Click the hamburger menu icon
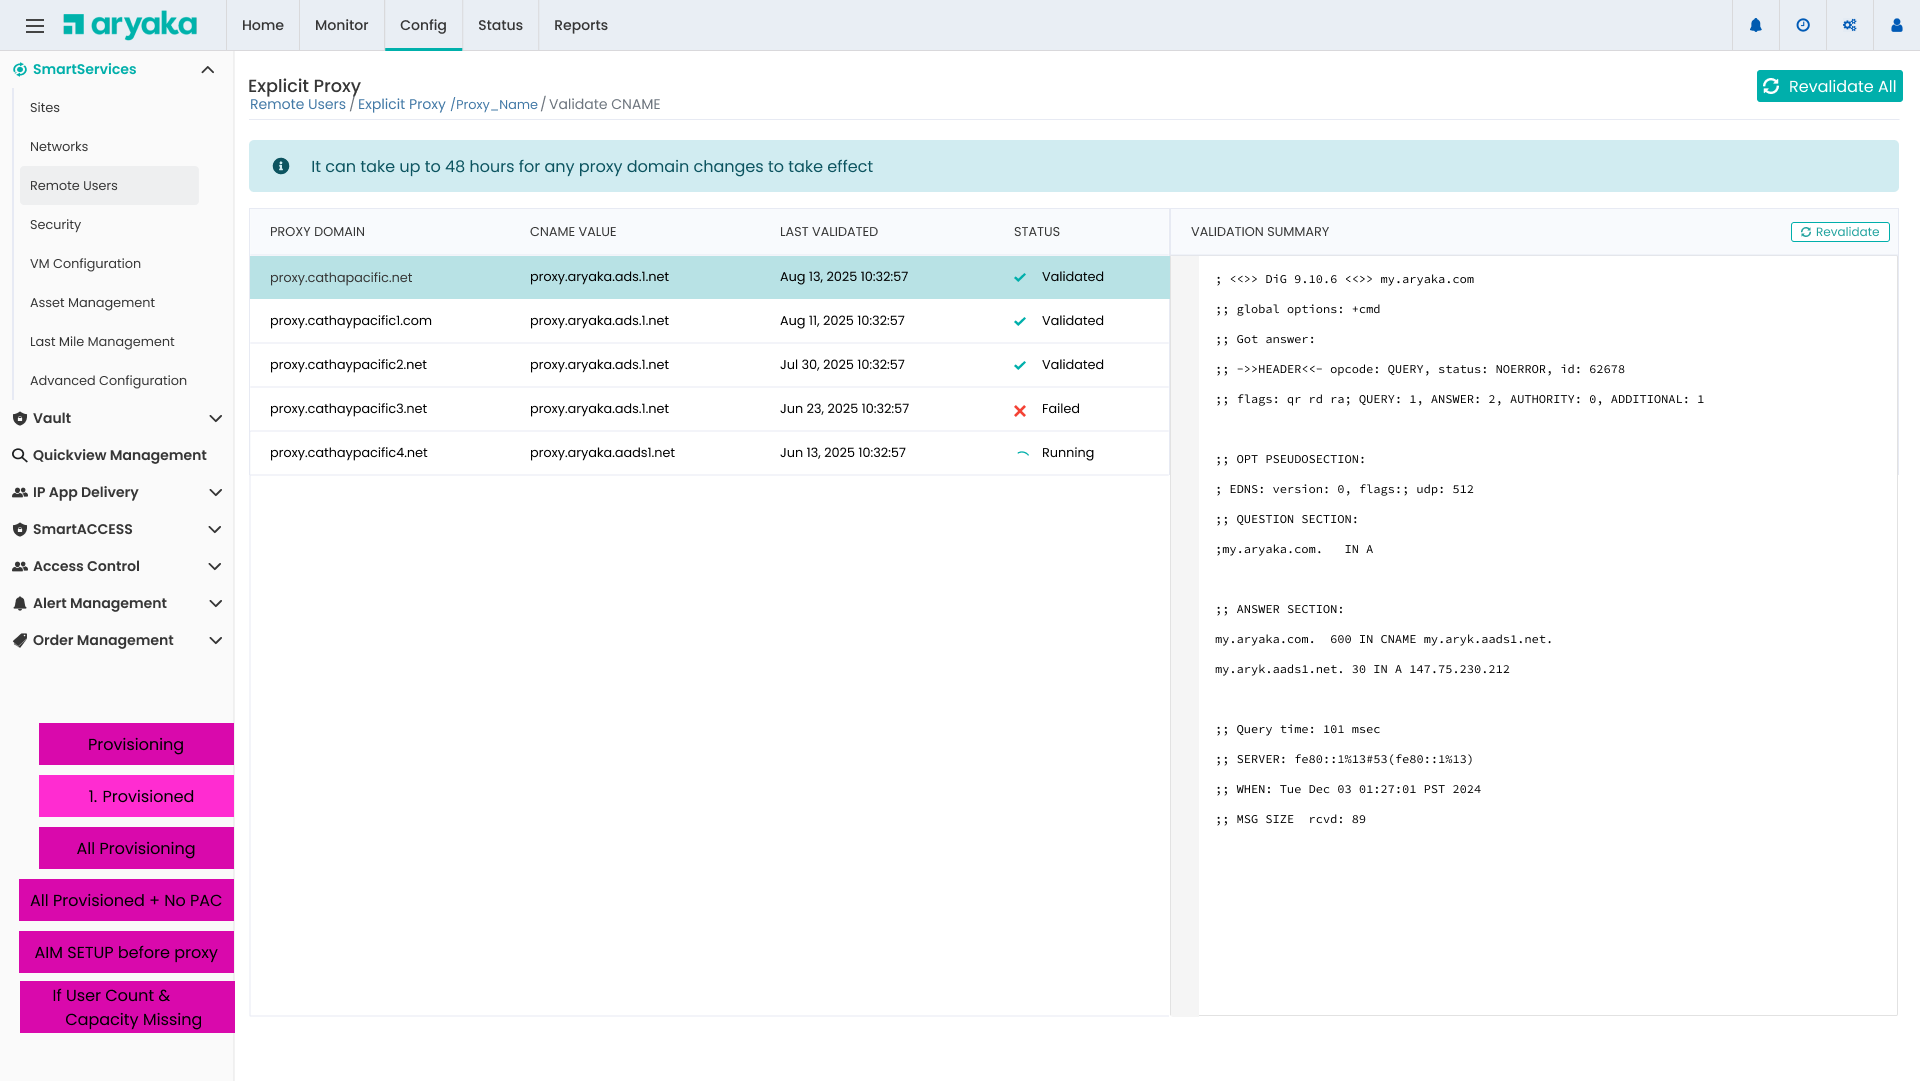The width and height of the screenshot is (1920, 1081). 35,25
